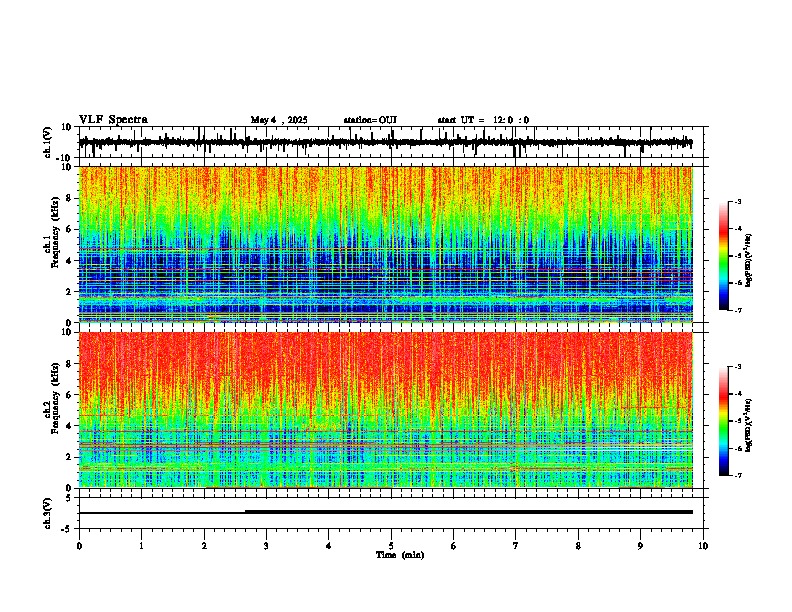Click time axis tick label "5" below ch.3
This screenshot has width=792, height=612.
(x=391, y=546)
